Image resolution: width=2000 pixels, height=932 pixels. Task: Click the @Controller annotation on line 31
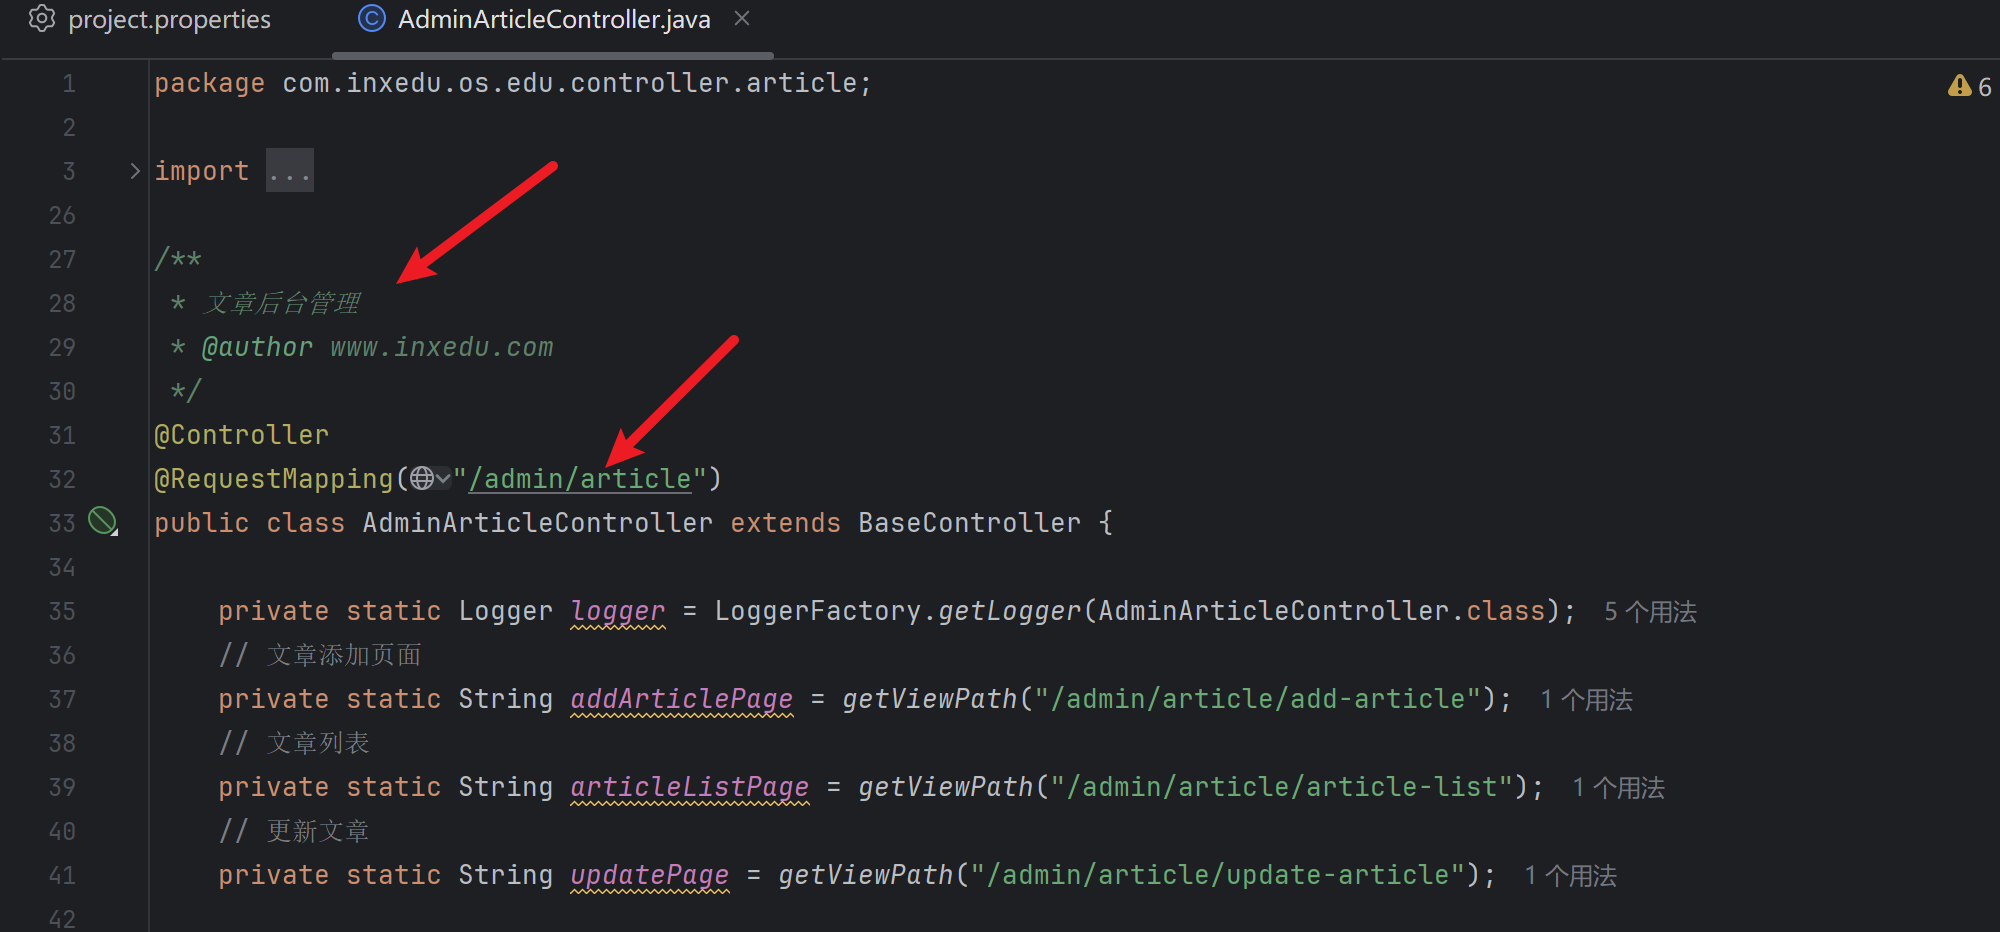click(x=241, y=435)
